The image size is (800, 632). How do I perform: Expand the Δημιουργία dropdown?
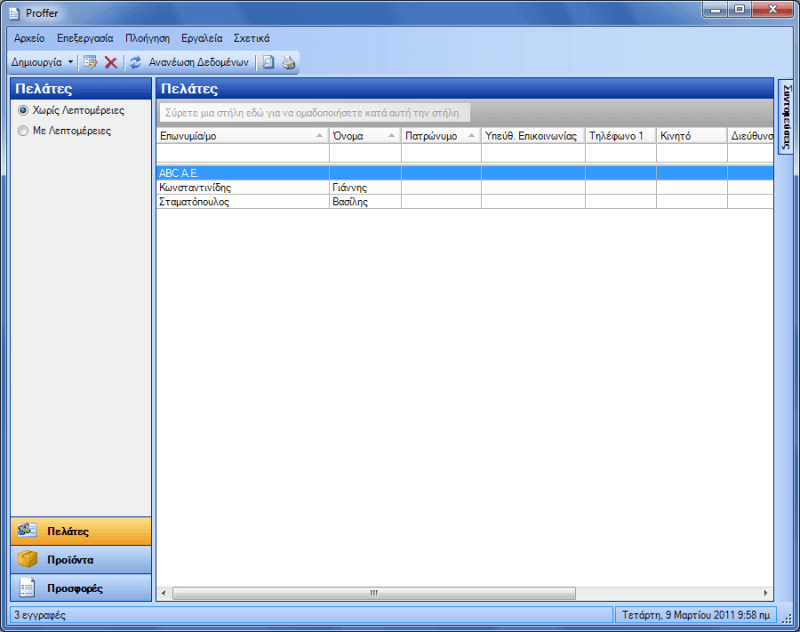point(70,62)
